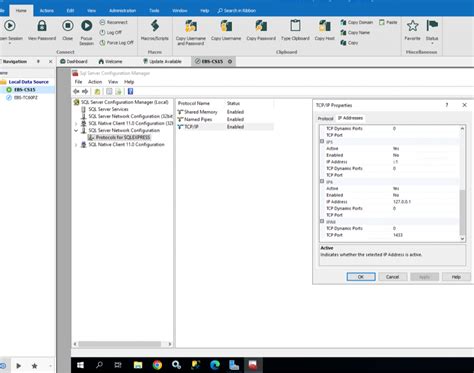Open the Tools ribbon tab
Screen dimensions: 474x373
point(154,11)
